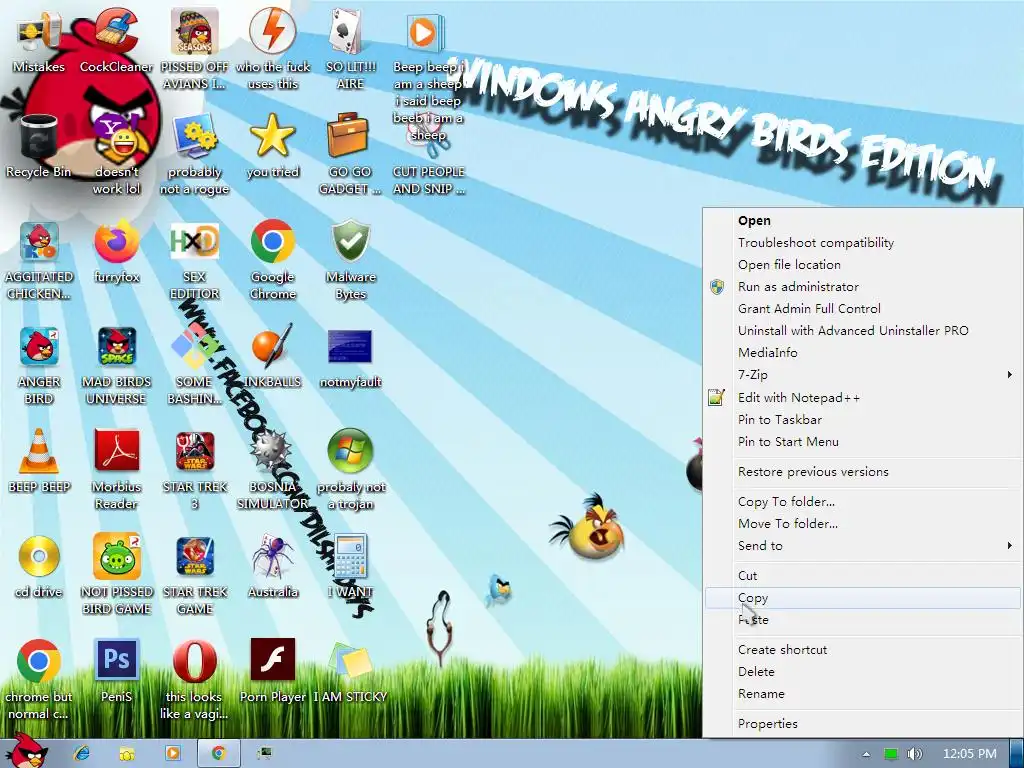Choose Uninstall with Advanced Uninstaller PRO
This screenshot has height=768, width=1024.
pos(861,331)
